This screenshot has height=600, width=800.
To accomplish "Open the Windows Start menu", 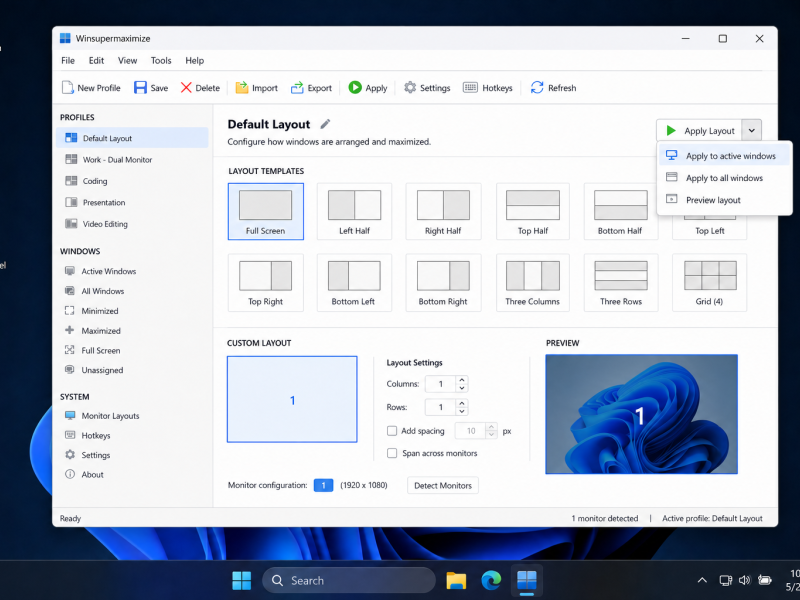I will (x=242, y=581).
